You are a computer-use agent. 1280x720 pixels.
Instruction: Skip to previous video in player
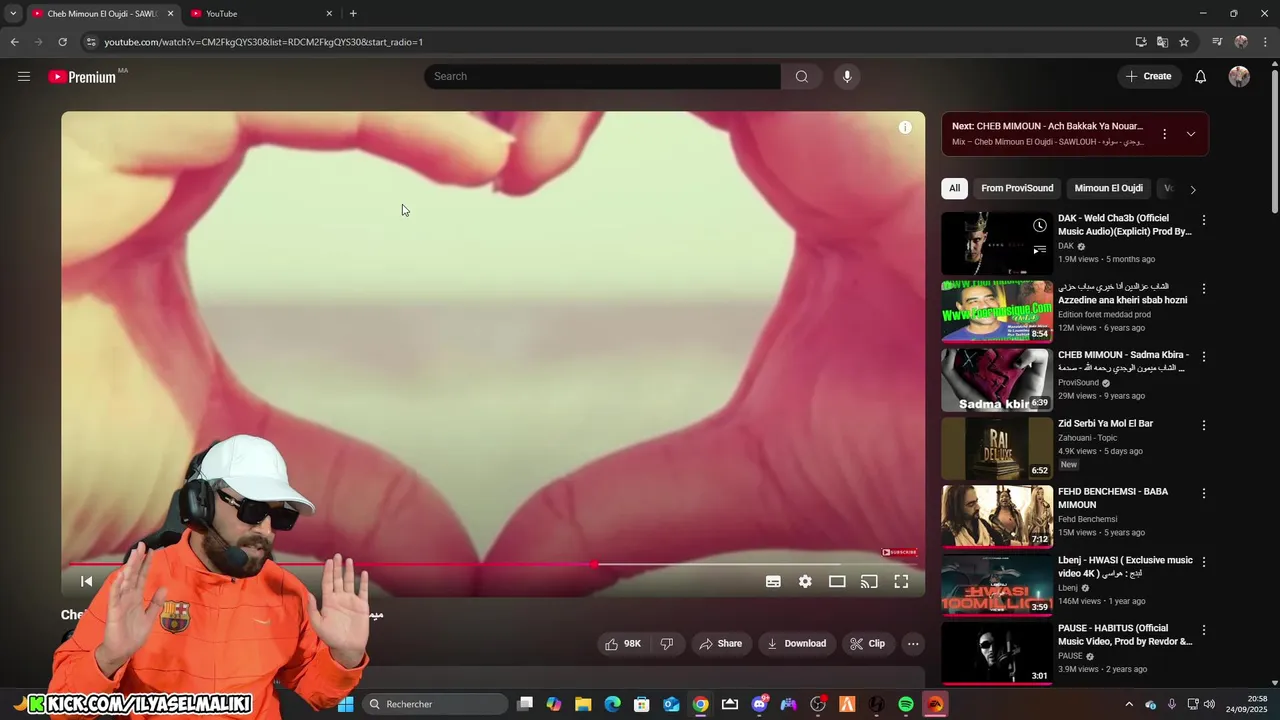pos(86,581)
